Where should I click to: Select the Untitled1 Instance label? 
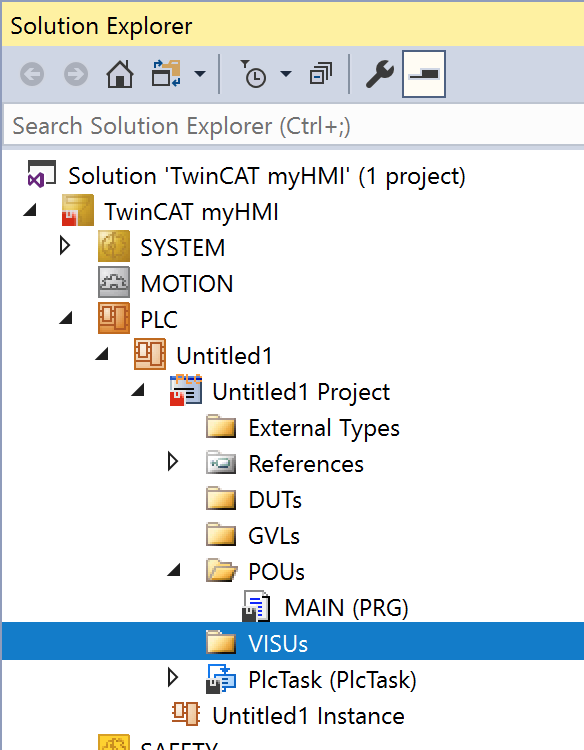(309, 716)
